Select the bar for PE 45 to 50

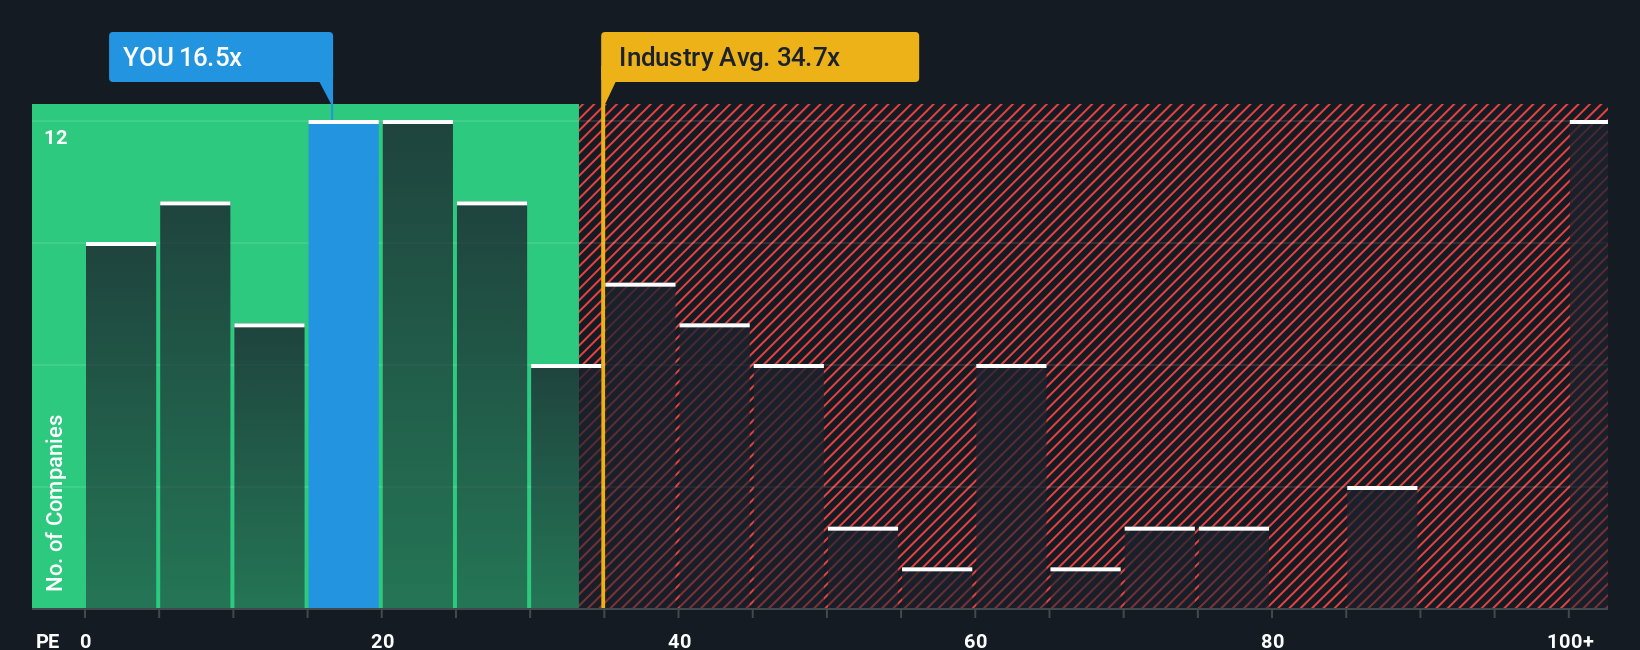tap(789, 486)
